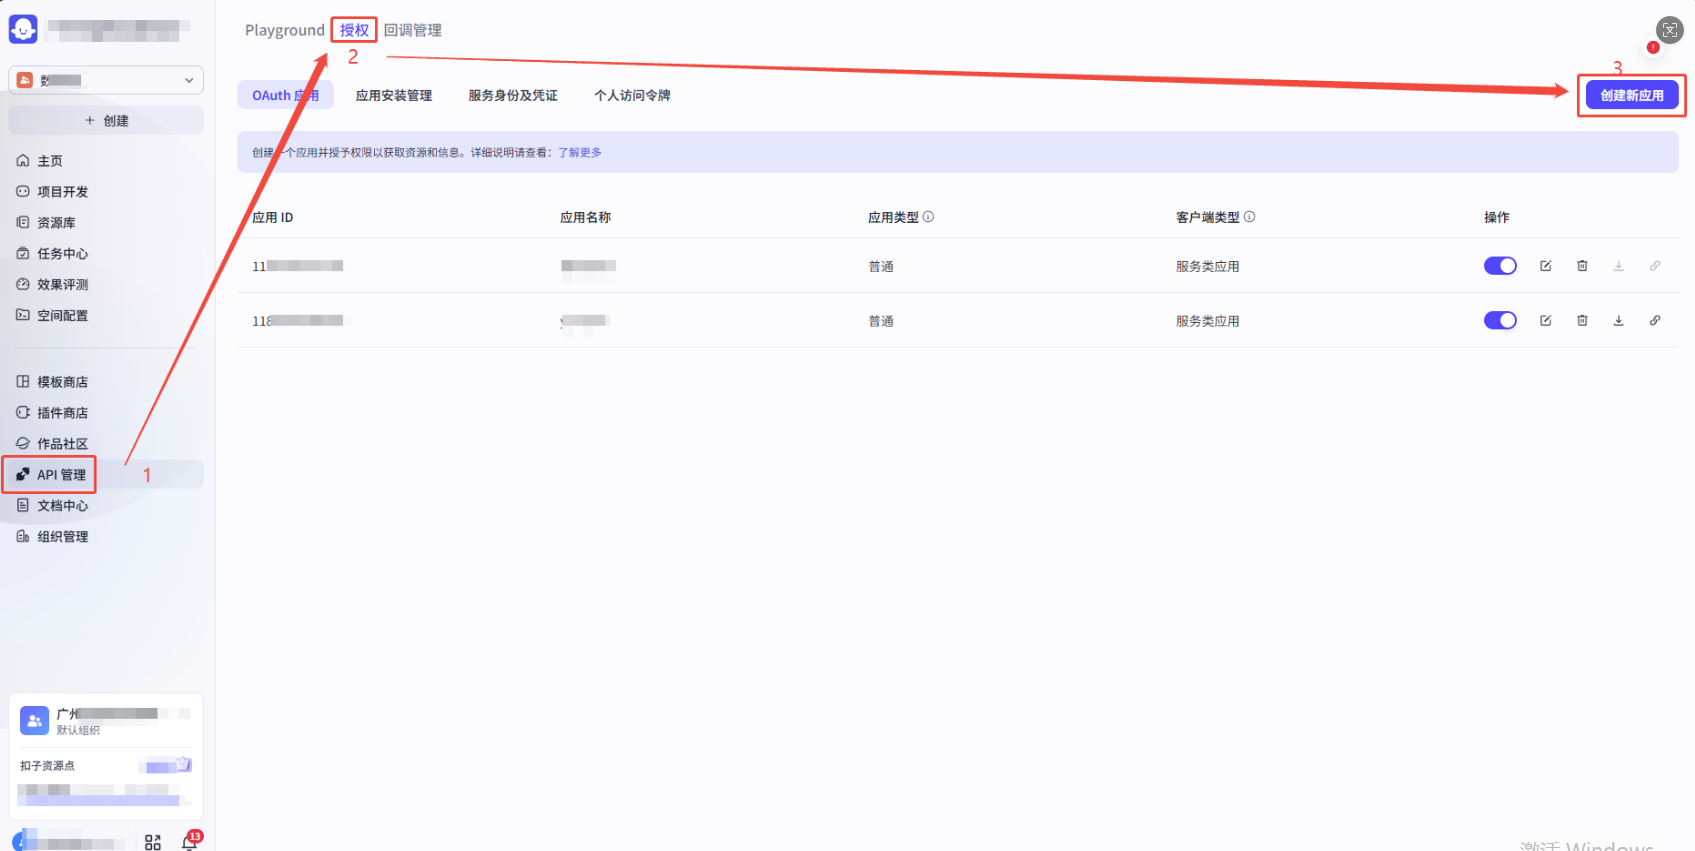Click the link icon in second app row
This screenshot has width=1695, height=851.
pyautogui.click(x=1655, y=321)
